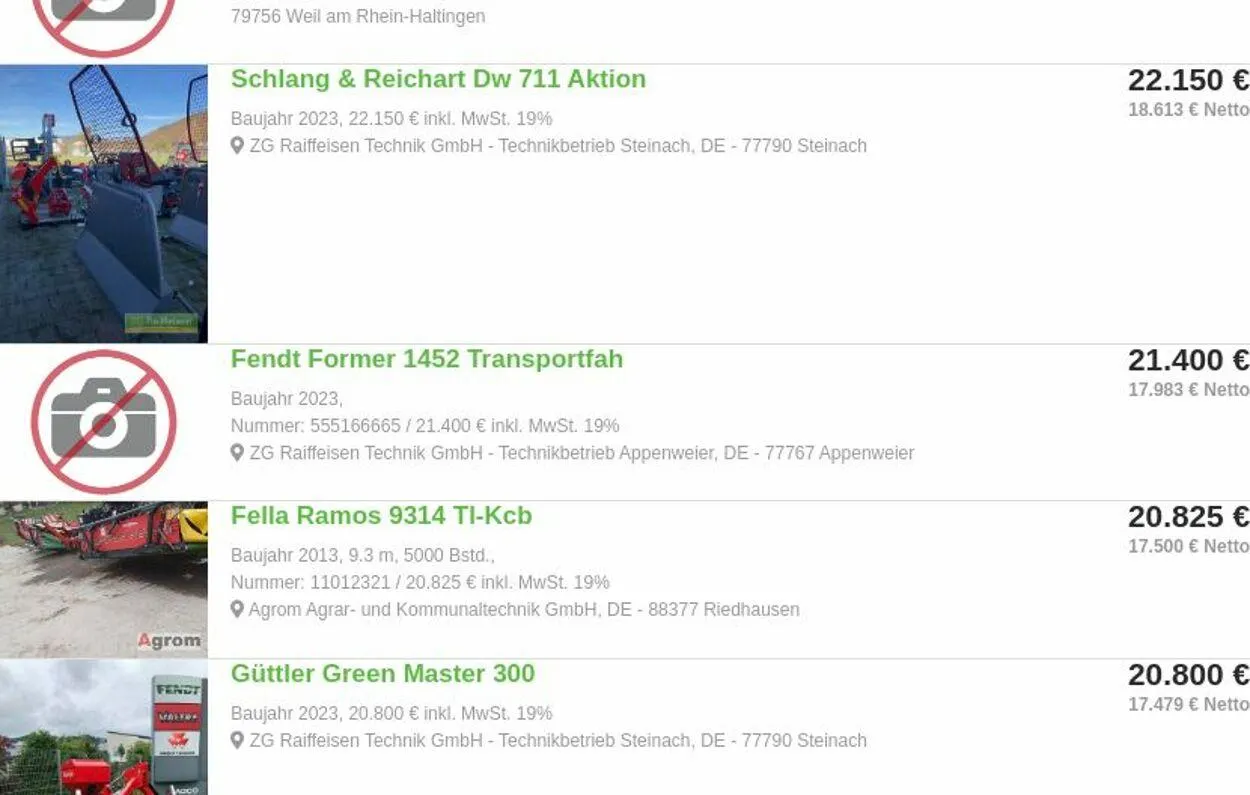
Task: Click the Schlang & Reichart machine photo
Action: [103, 204]
